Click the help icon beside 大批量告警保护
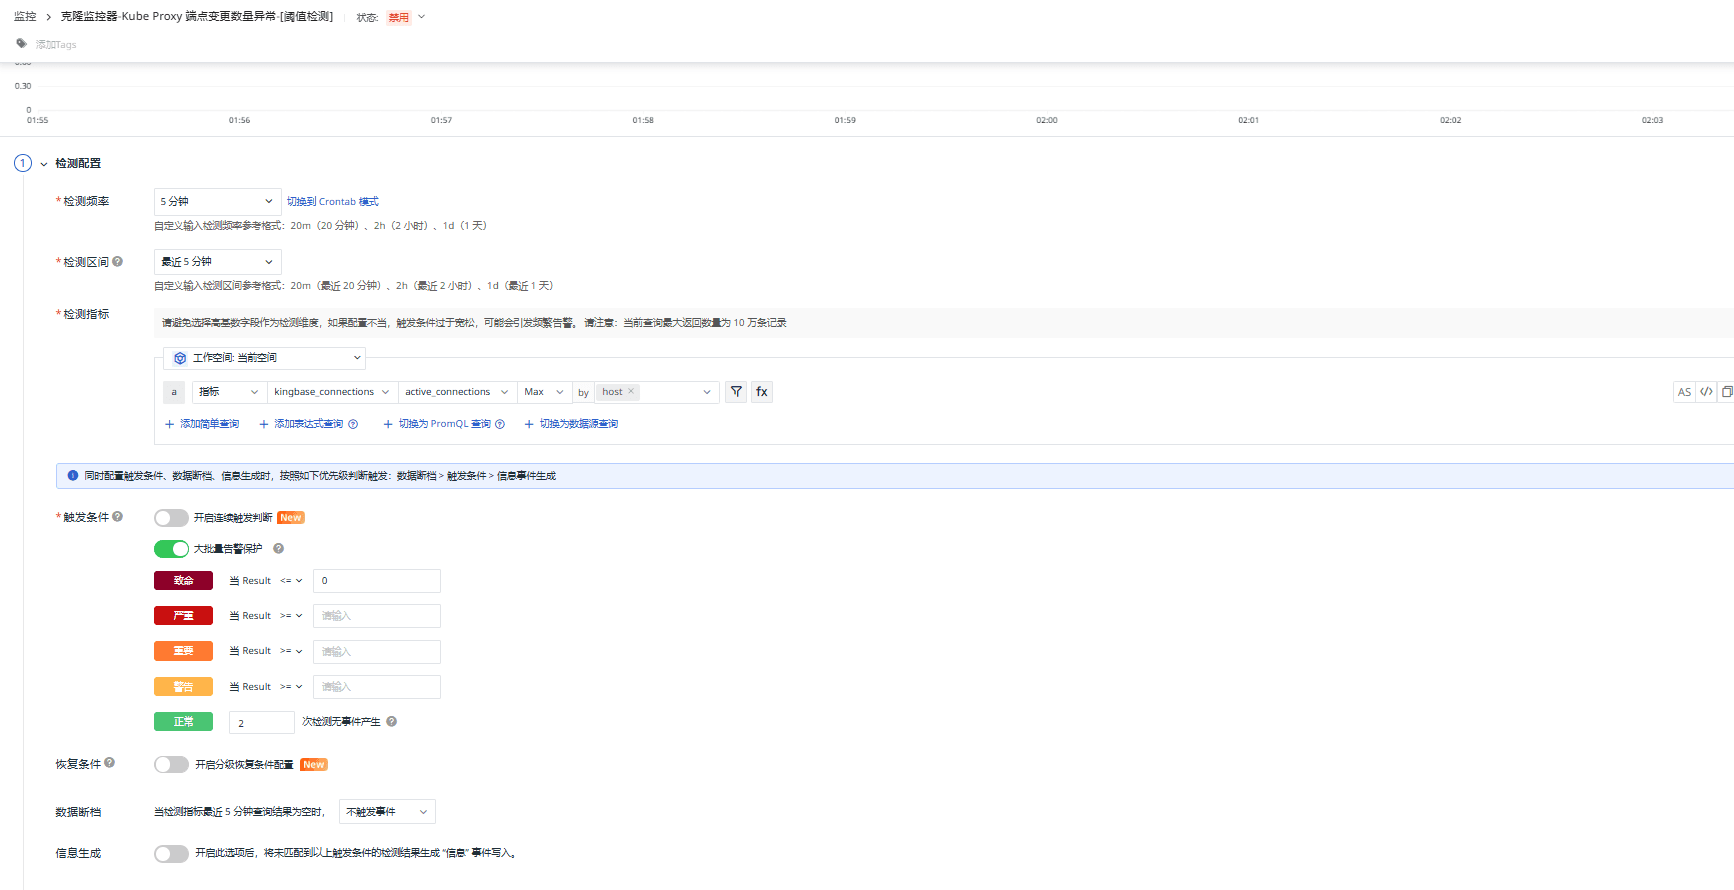Viewport: 1734px width, 890px height. click(279, 549)
